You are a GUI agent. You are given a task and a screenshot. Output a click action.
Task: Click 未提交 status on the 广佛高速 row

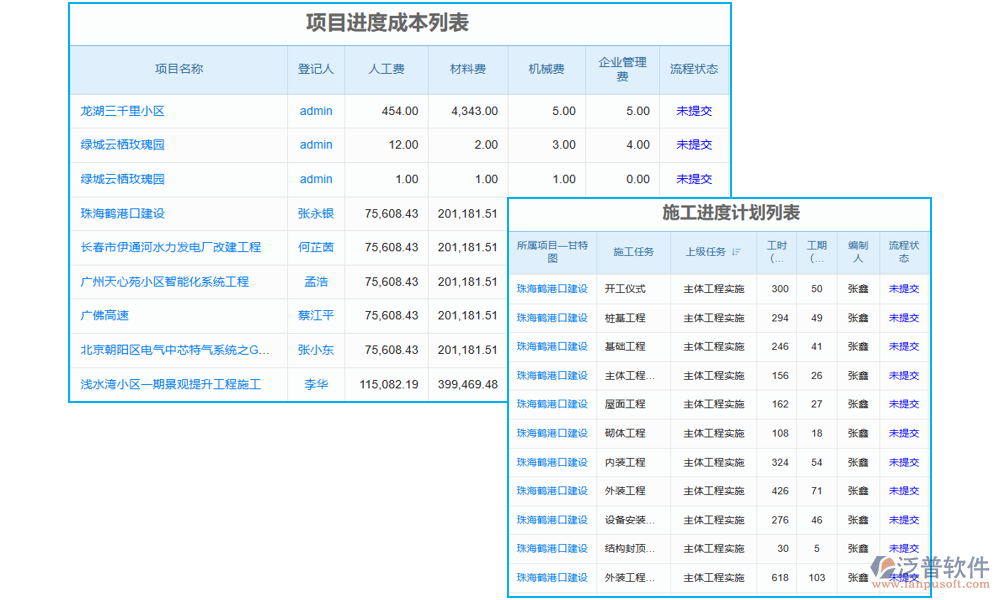[x=694, y=316]
